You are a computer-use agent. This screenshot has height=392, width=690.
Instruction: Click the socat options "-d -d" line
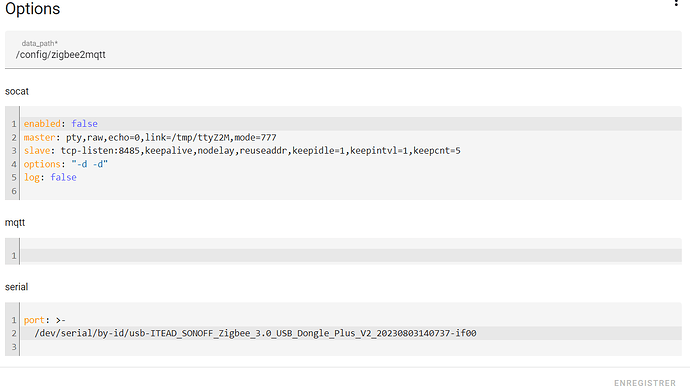[351, 164]
